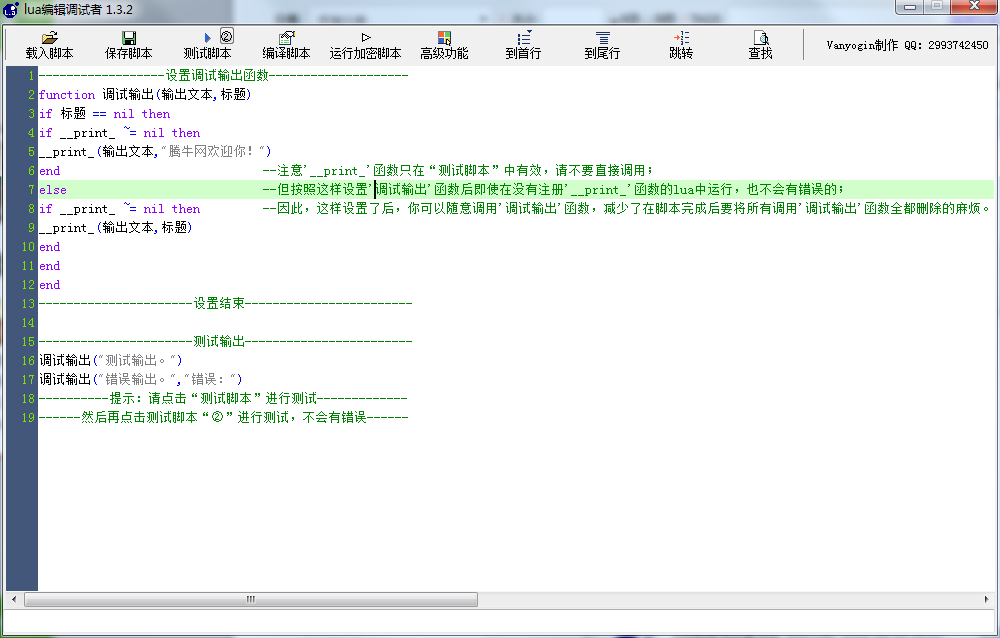Click the 跳转 go-to-line icon
This screenshot has width=1000, height=638.
pyautogui.click(x=682, y=38)
